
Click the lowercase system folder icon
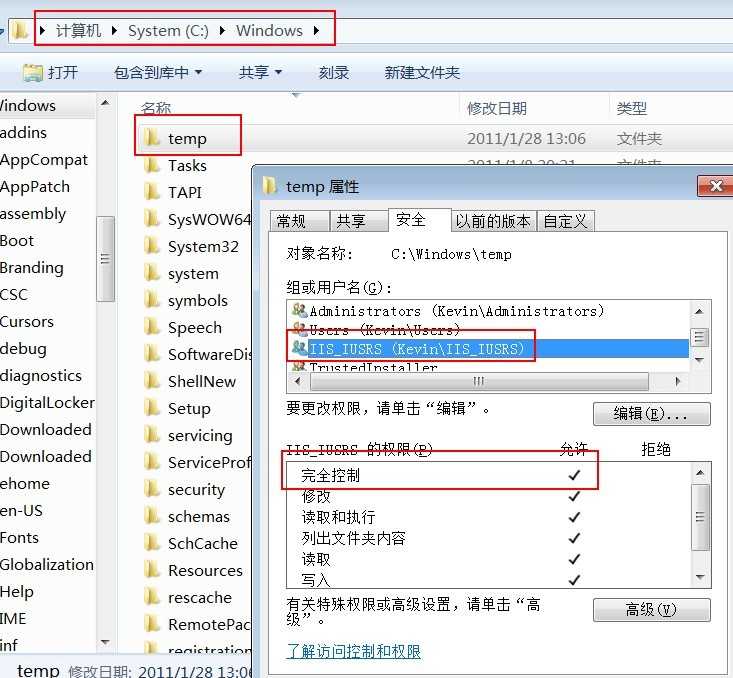click(x=152, y=273)
